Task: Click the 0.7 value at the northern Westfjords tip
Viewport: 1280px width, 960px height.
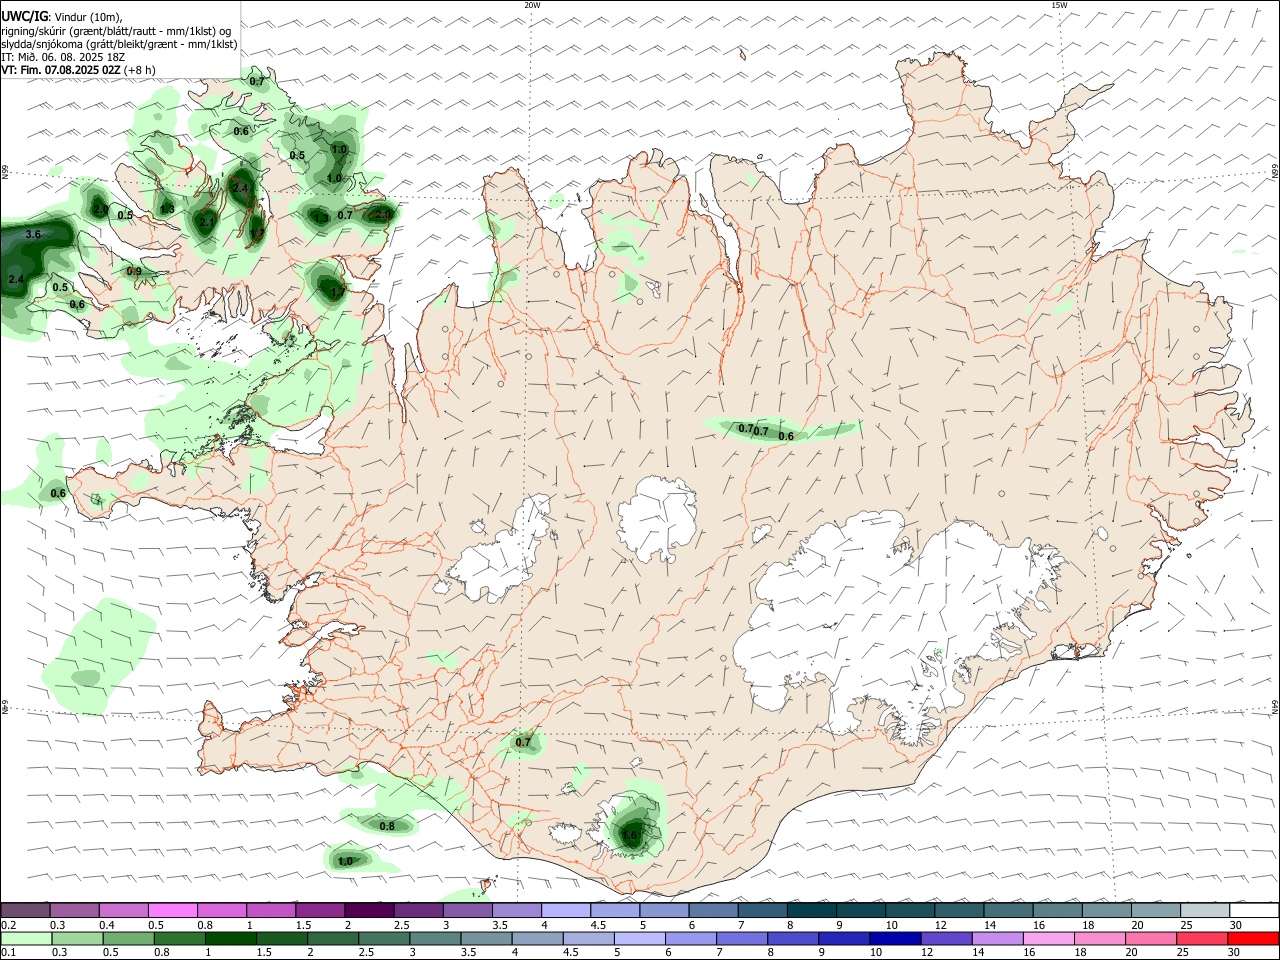Action: point(257,81)
